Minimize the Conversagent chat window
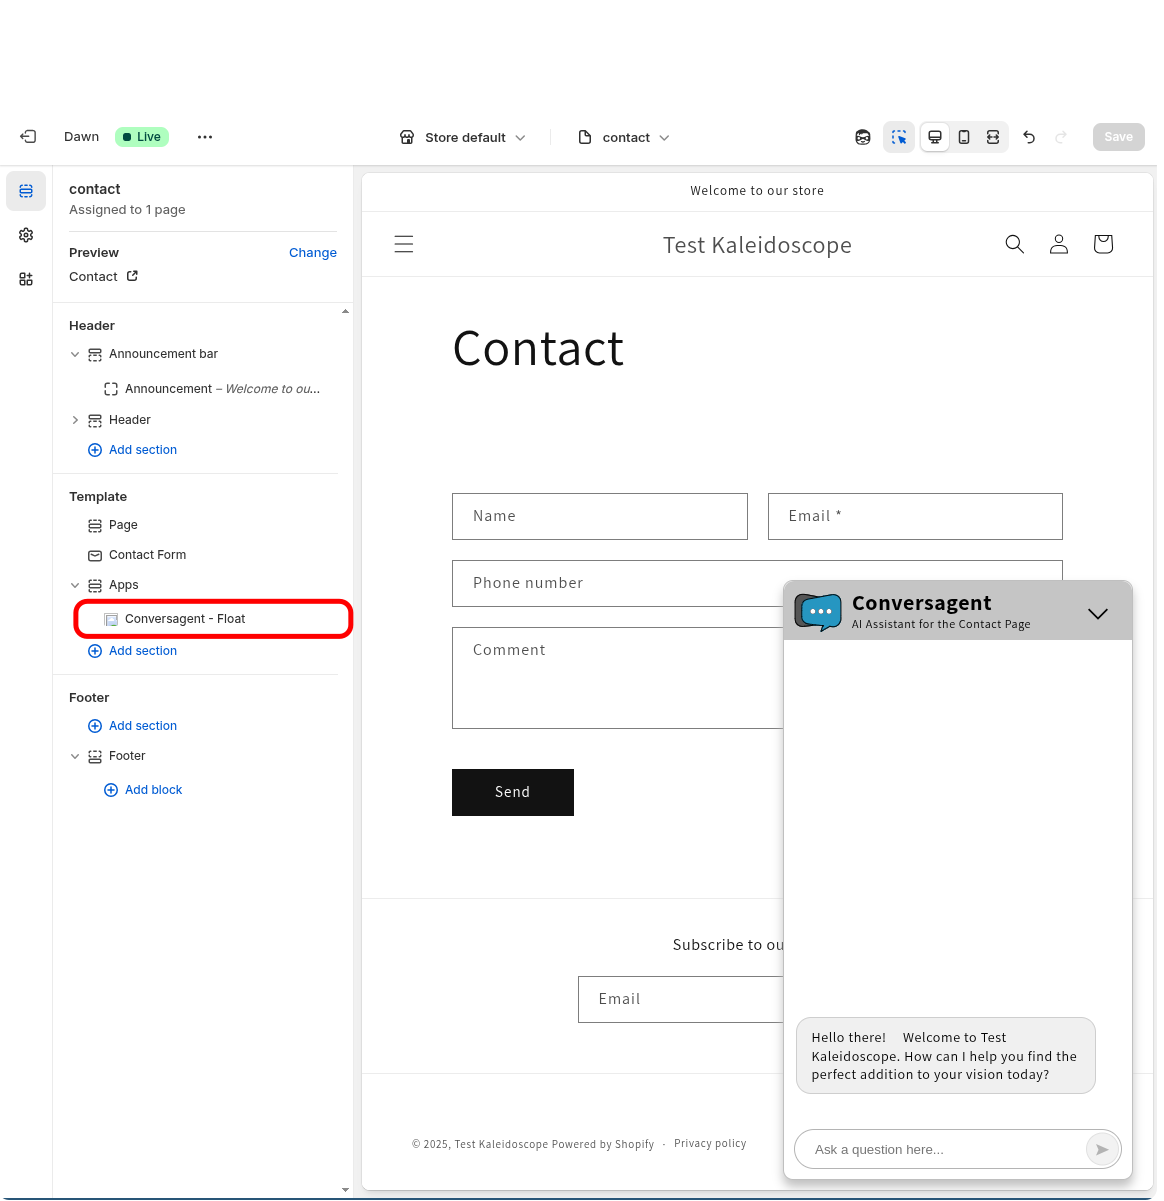The image size is (1164, 1201). pyautogui.click(x=1097, y=614)
